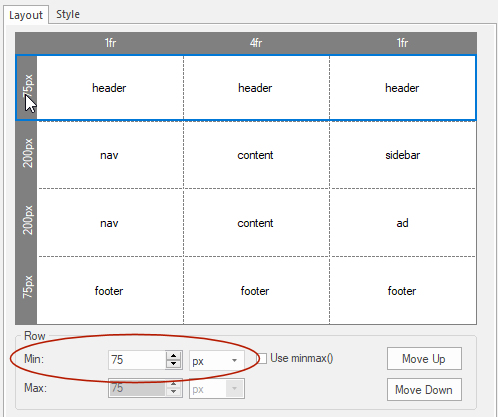Select the 4fr column header
The image size is (498, 417).
(x=256, y=43)
